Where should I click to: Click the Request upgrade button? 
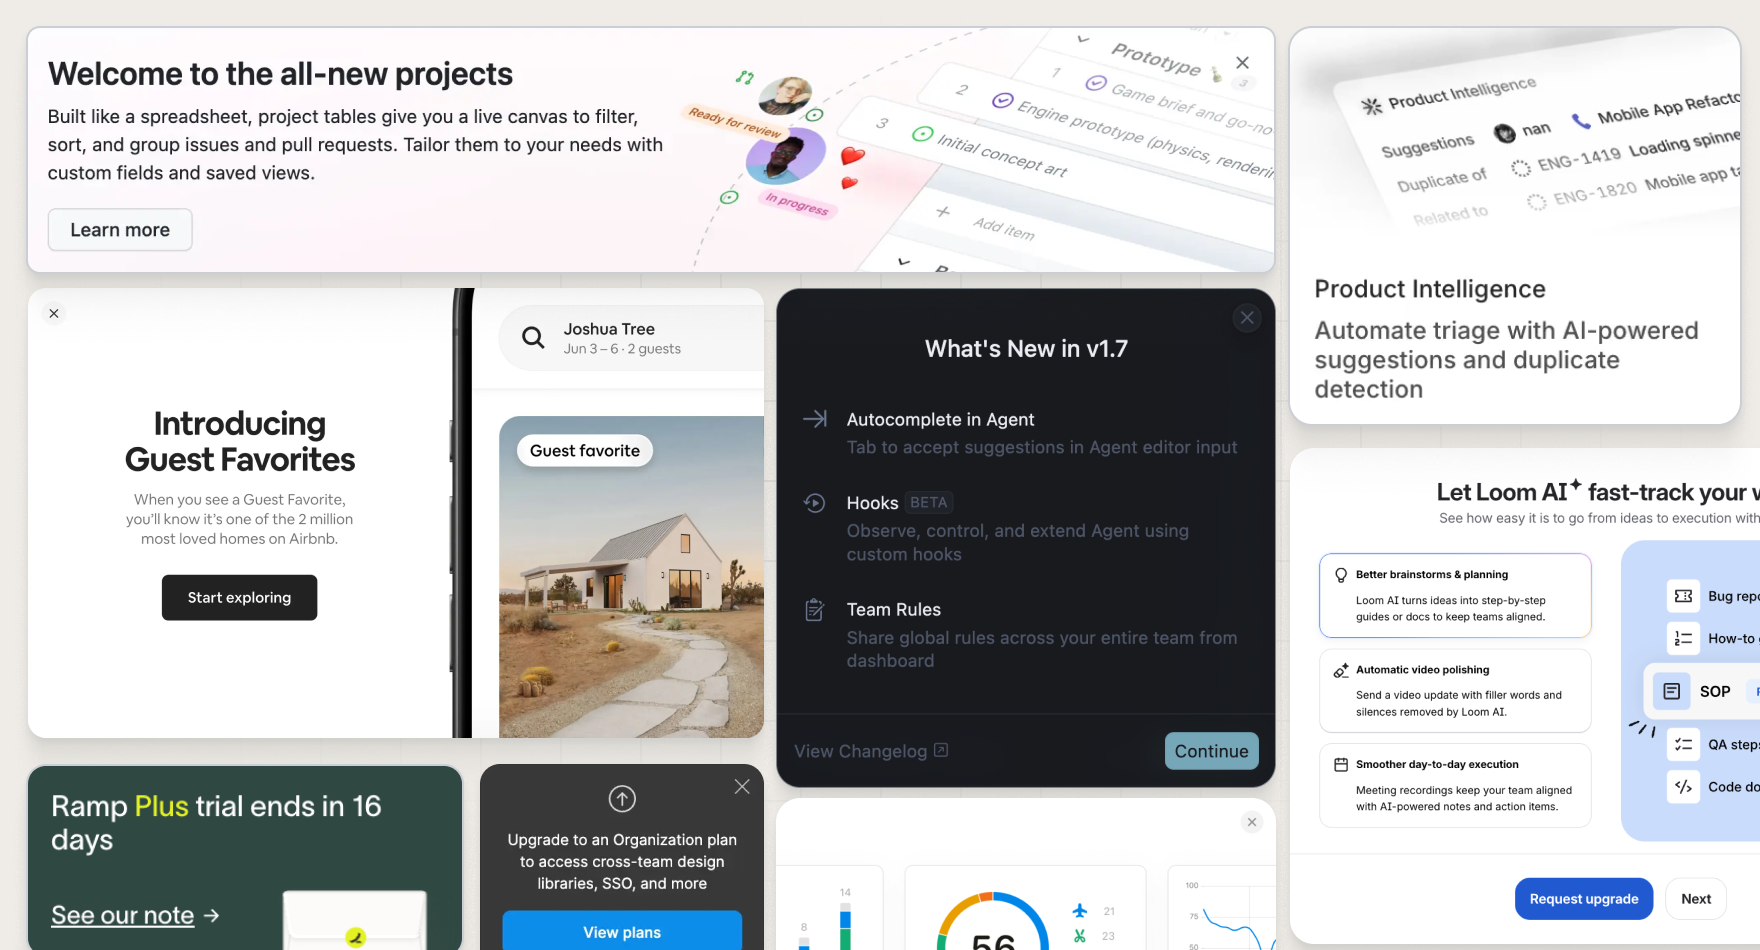tap(1584, 899)
